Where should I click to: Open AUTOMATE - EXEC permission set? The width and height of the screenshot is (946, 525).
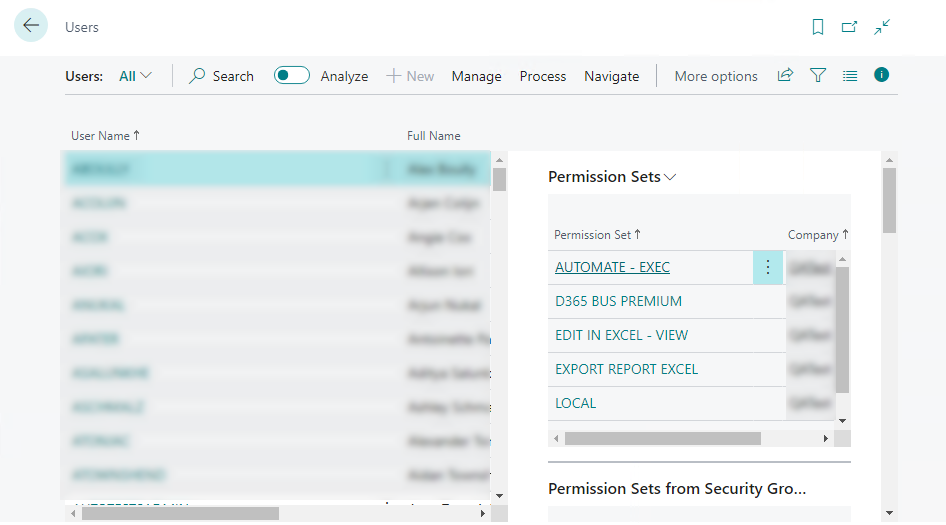(612, 267)
